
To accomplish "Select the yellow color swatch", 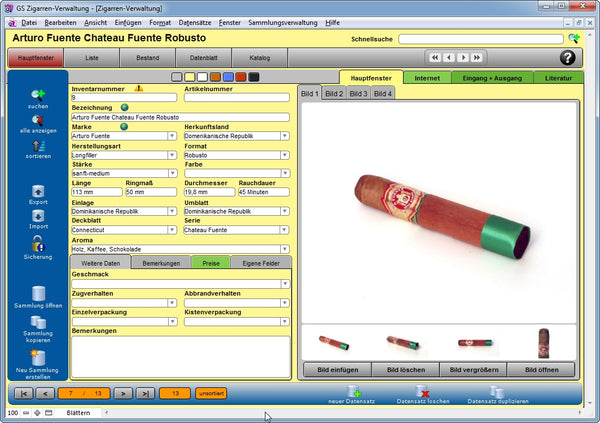I will 190,77.
